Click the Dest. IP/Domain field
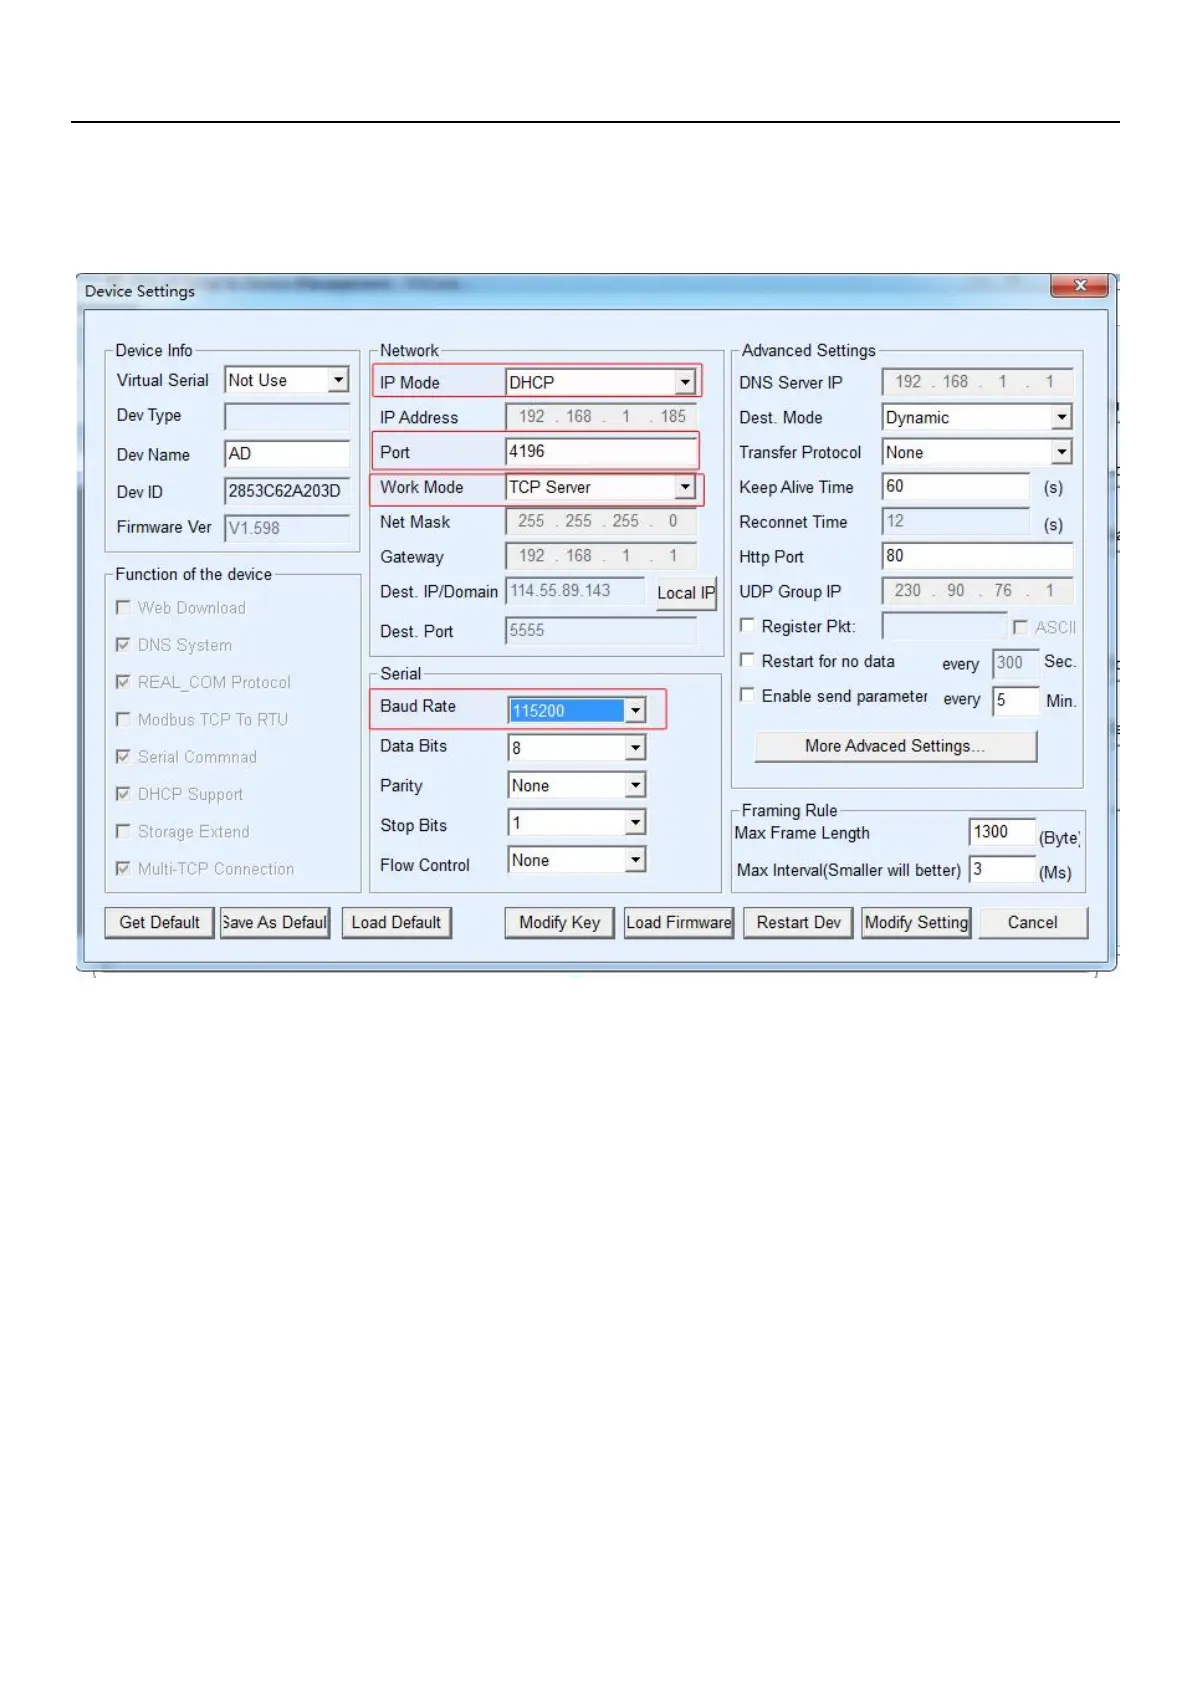The width and height of the screenshot is (1191, 1684). [575, 591]
